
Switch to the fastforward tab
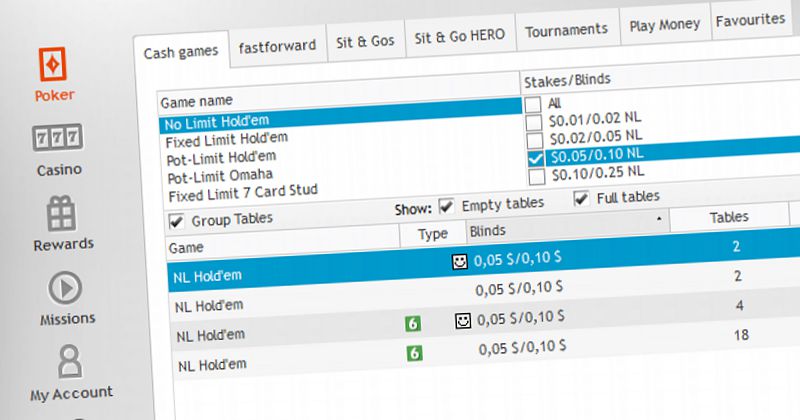[x=277, y=45]
